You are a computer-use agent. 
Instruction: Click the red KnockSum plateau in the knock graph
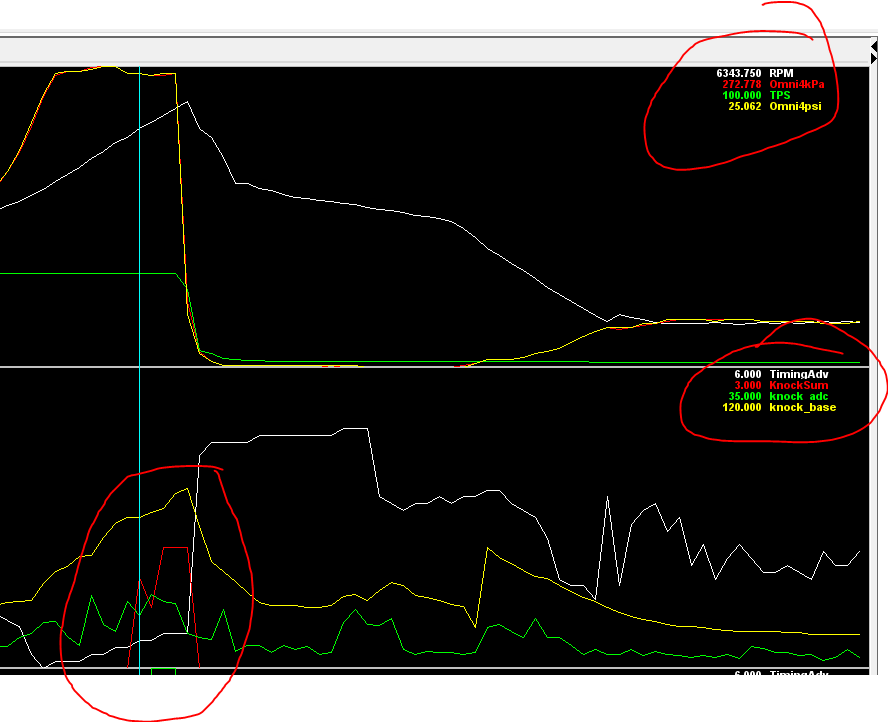tap(175, 548)
